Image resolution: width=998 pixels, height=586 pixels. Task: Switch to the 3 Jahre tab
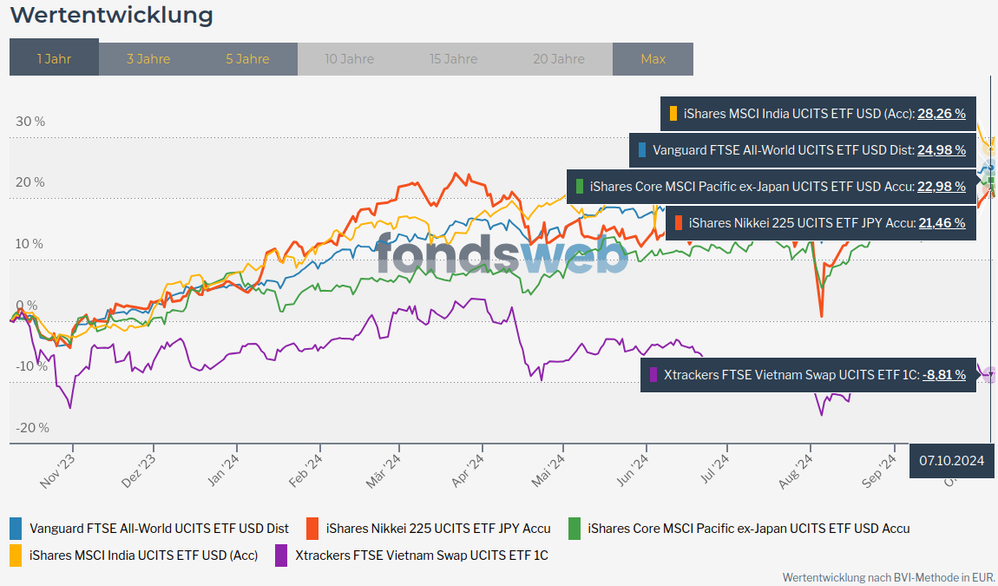(x=148, y=59)
